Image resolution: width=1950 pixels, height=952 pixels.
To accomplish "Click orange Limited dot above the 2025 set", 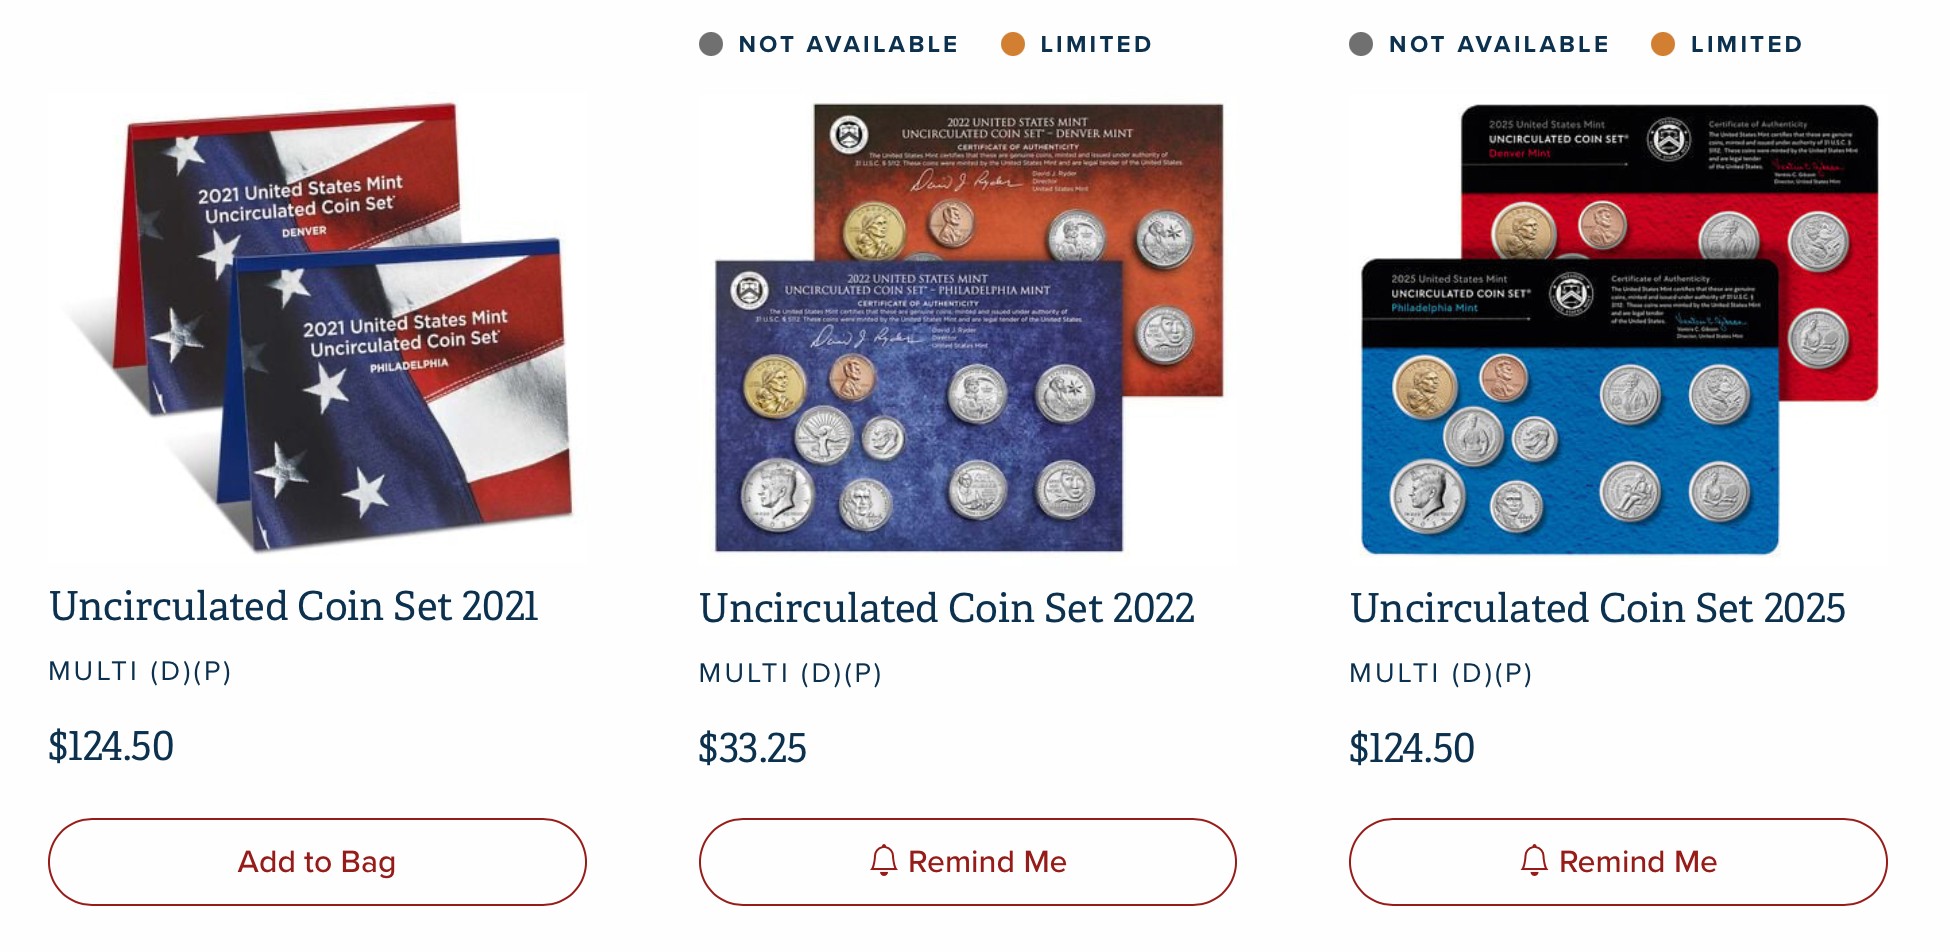I will click(x=1663, y=44).
